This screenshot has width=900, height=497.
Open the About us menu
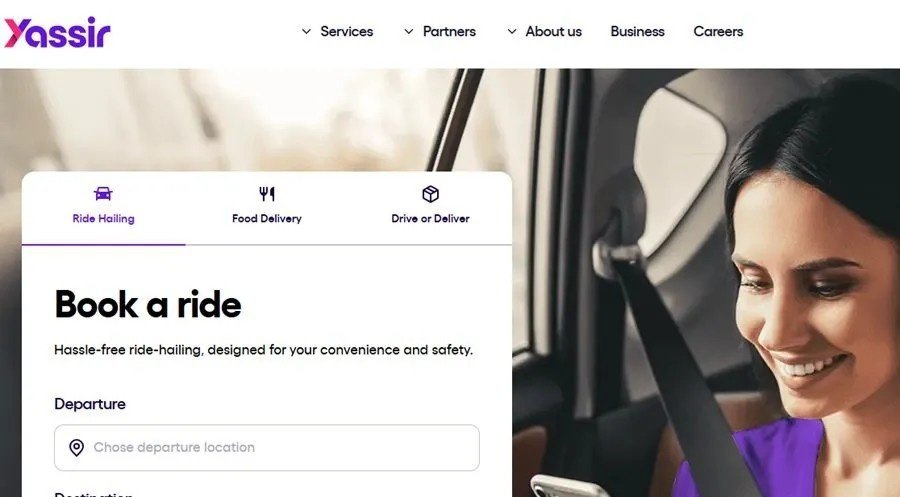coord(554,32)
